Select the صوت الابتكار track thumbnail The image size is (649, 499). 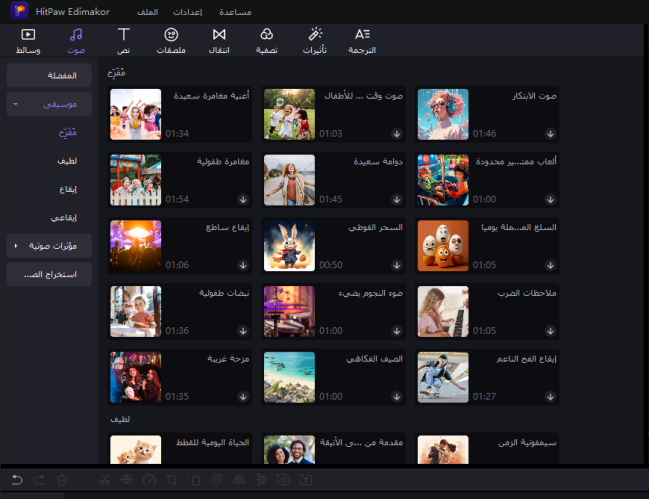click(x=442, y=114)
